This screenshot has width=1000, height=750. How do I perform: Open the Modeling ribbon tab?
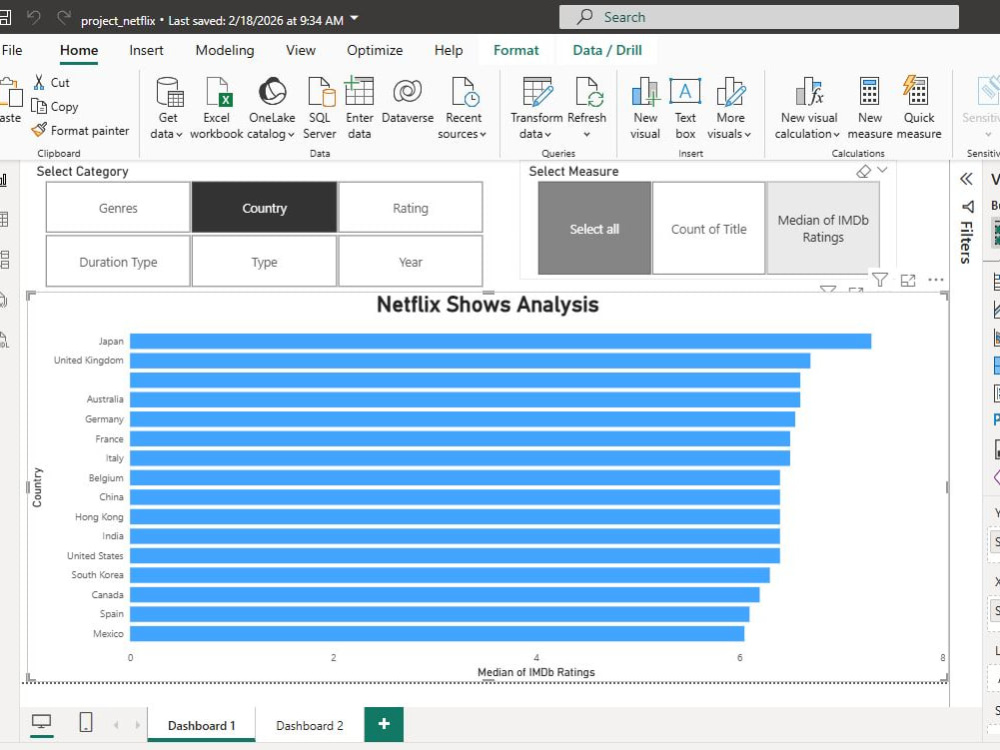click(x=224, y=50)
